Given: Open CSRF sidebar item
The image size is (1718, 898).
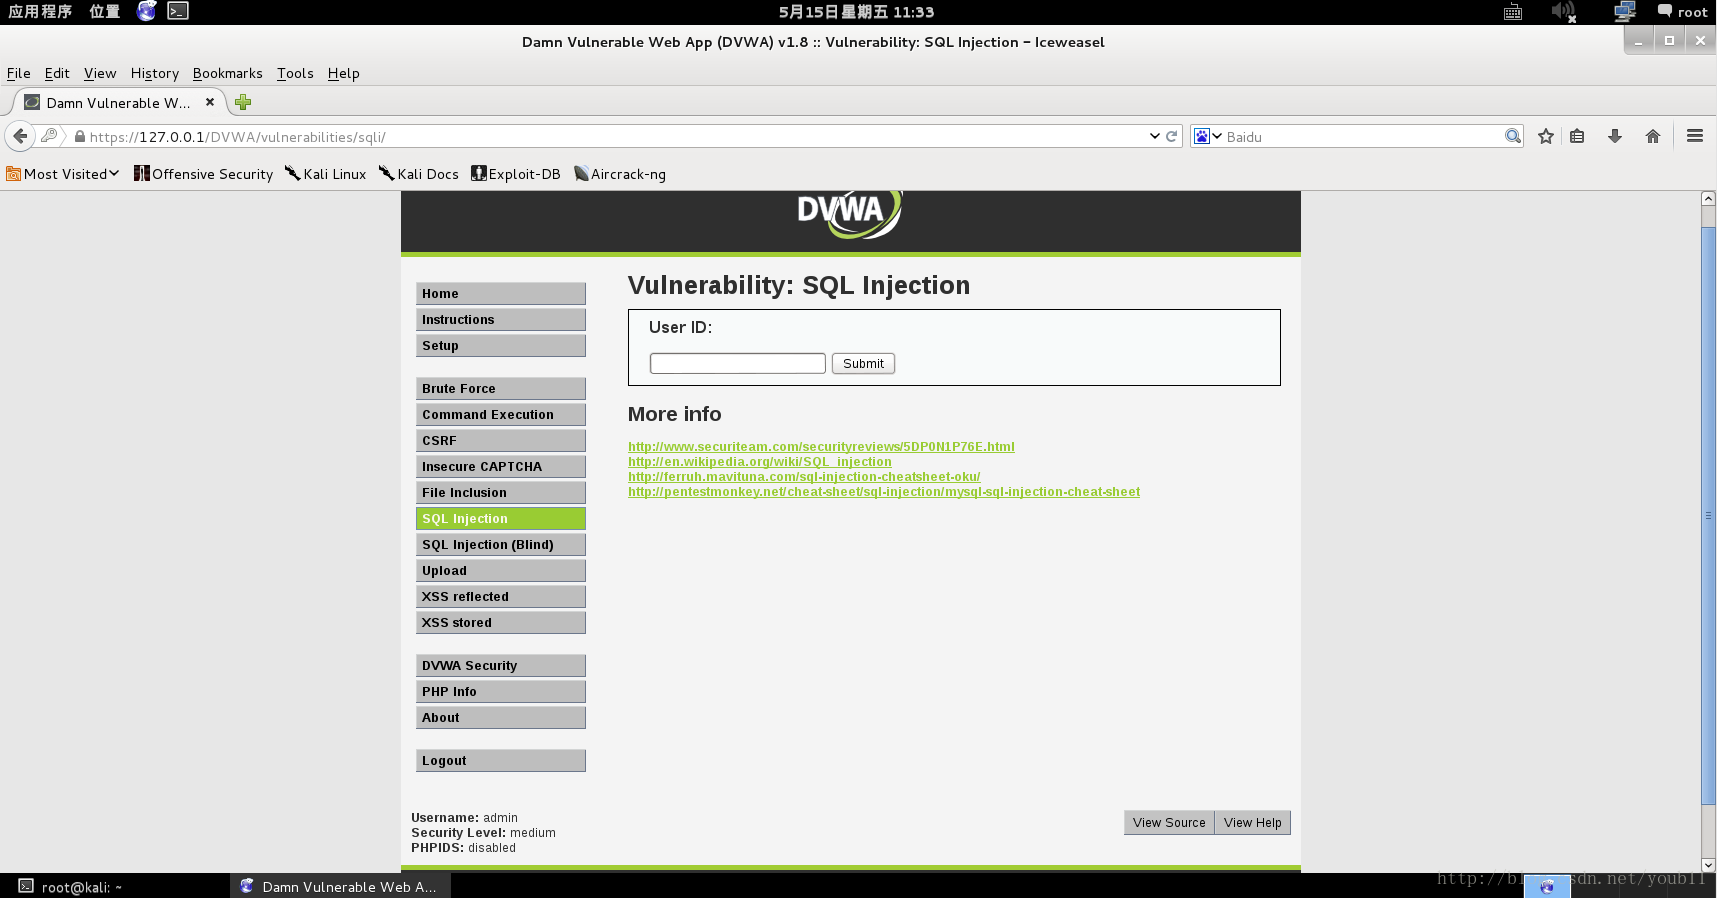Looking at the screenshot, I should (501, 440).
